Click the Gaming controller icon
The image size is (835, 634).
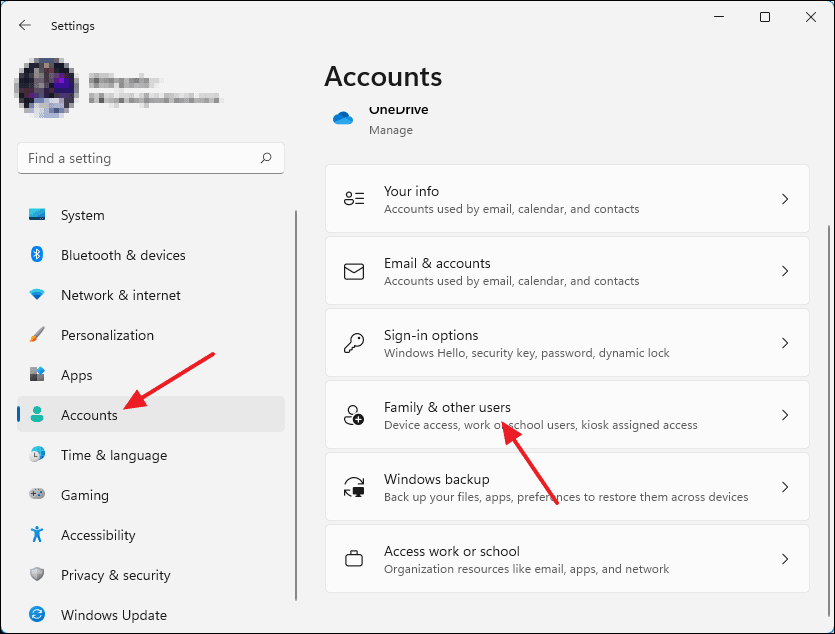pos(37,494)
